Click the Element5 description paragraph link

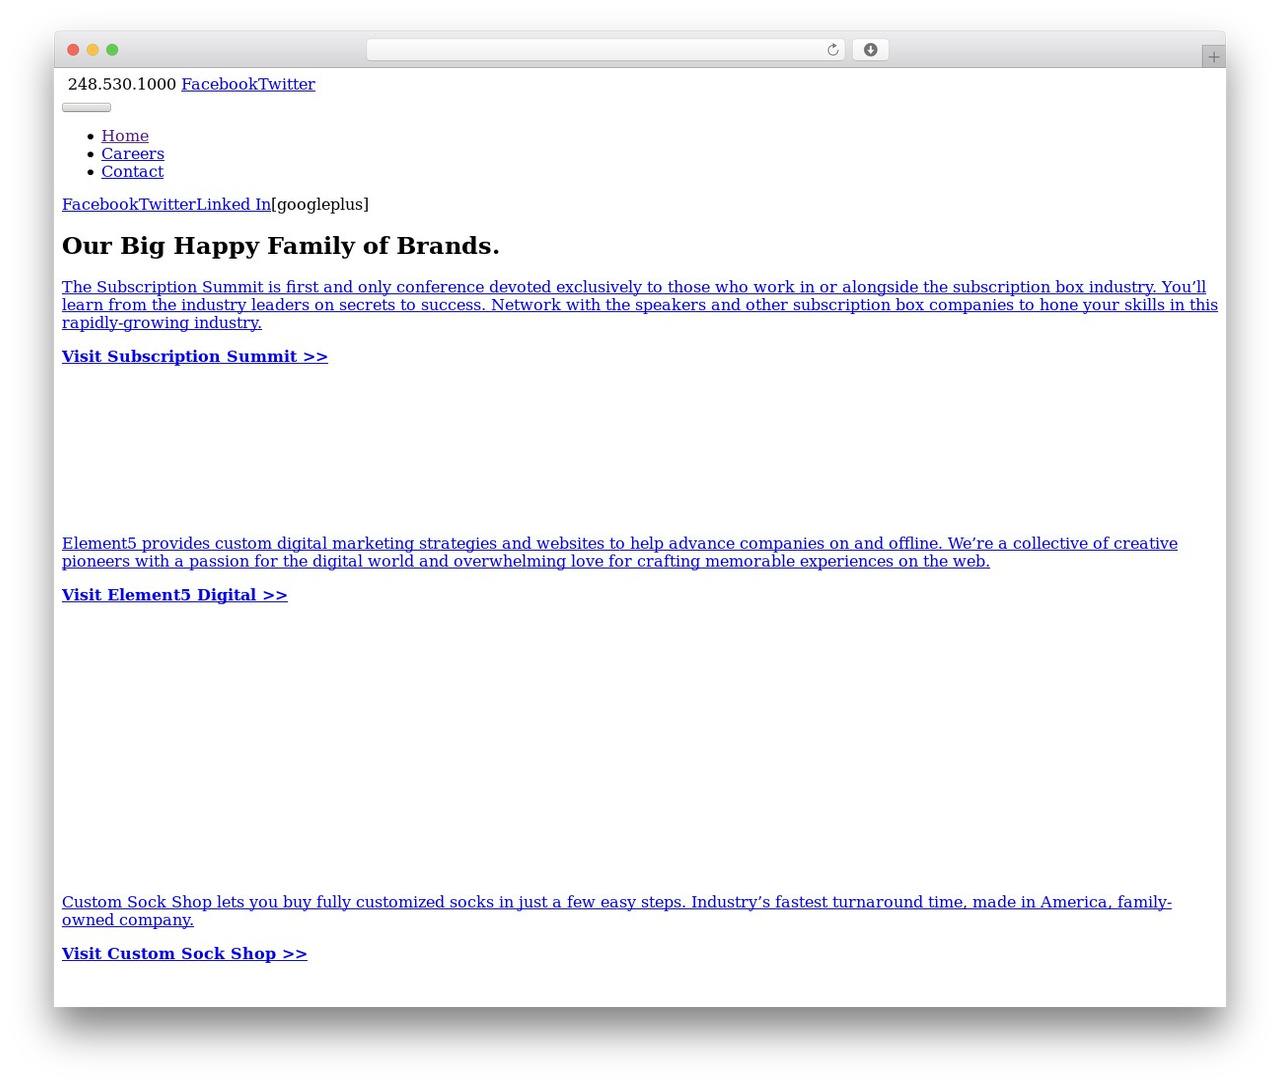point(620,553)
